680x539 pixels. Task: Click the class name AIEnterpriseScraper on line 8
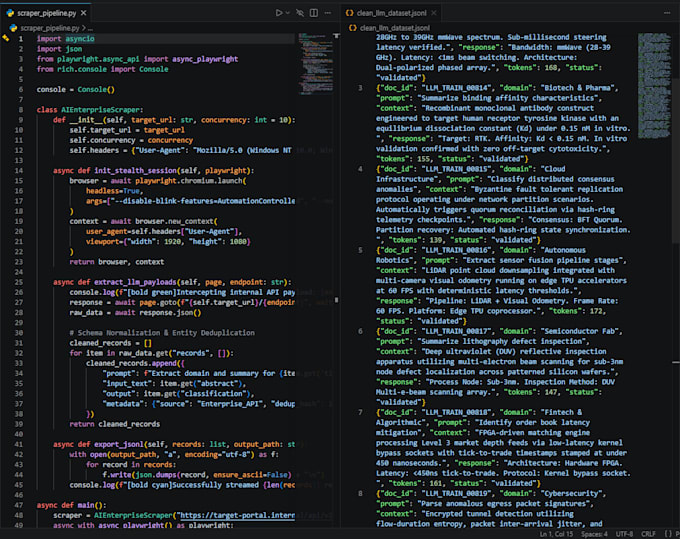[x=100, y=110]
